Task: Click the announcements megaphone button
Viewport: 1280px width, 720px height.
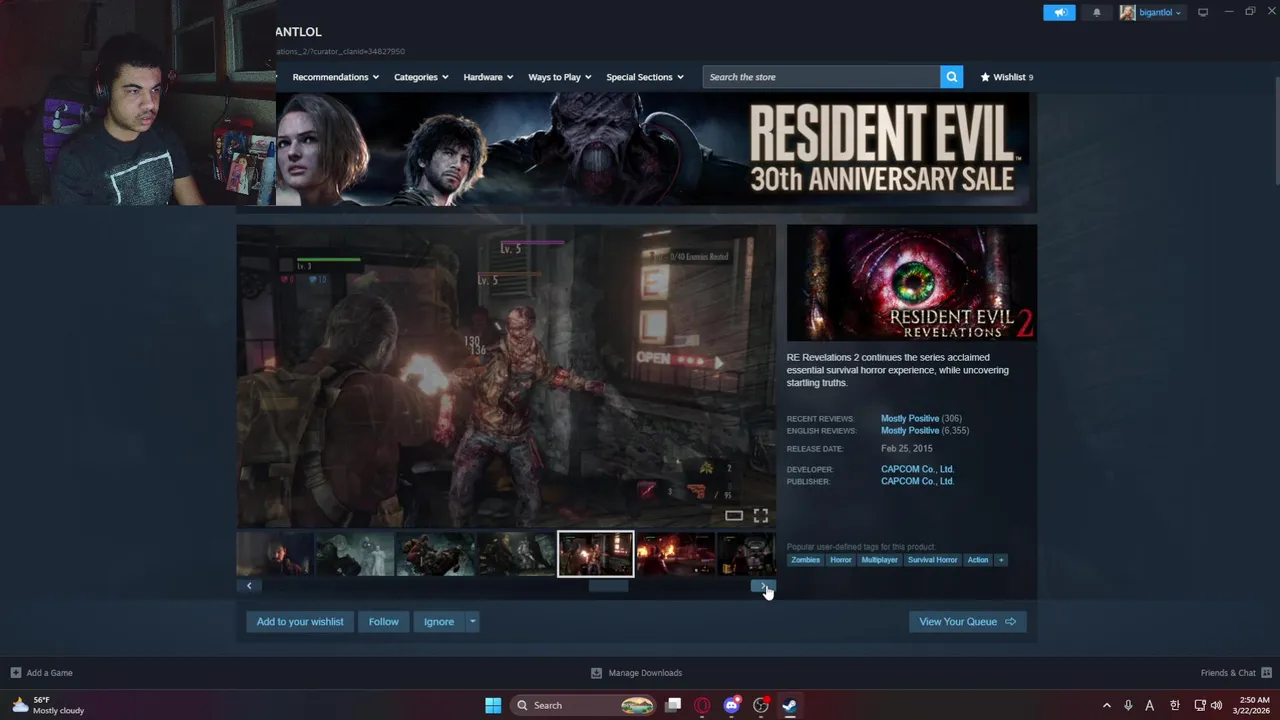Action: (1059, 12)
